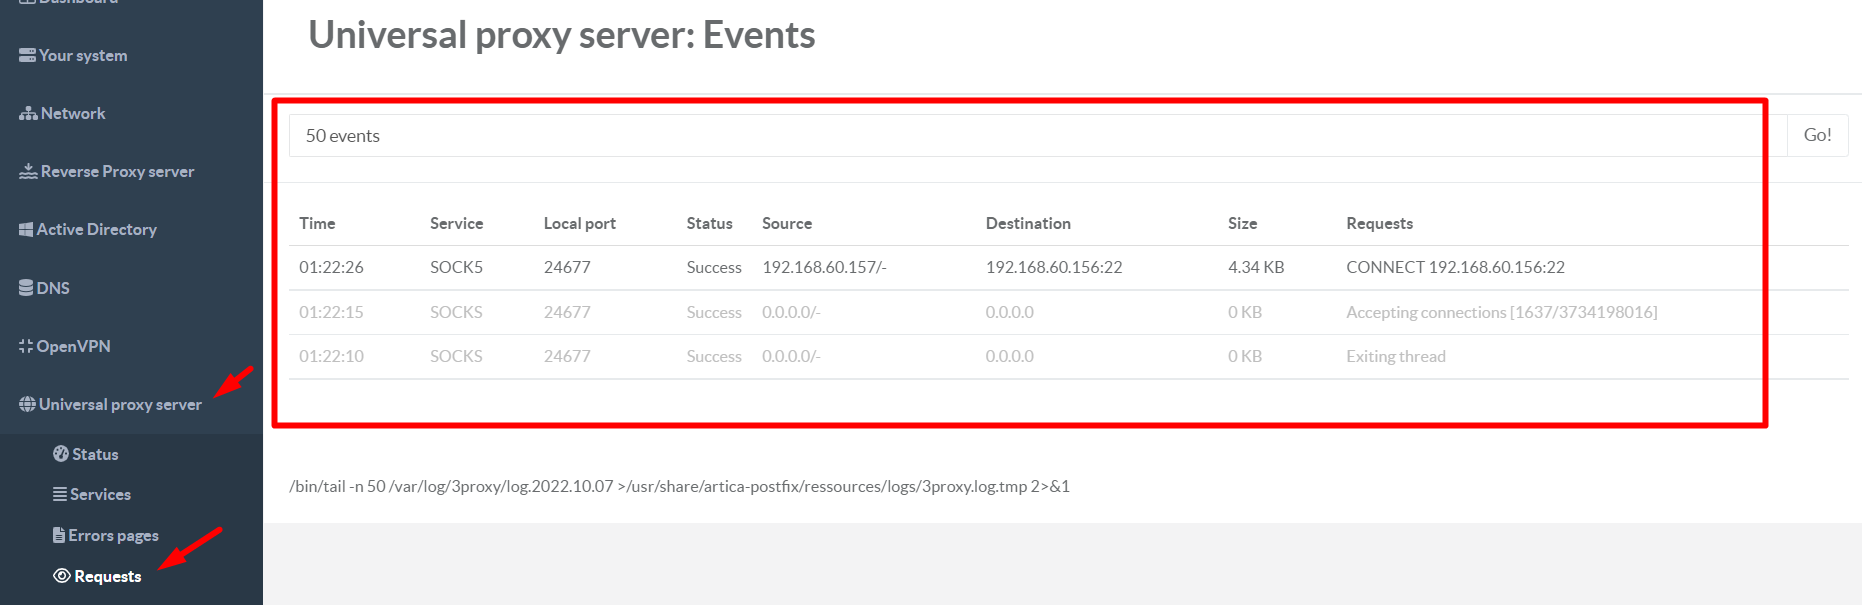This screenshot has width=1862, height=605.
Task: Click the Requests eye icon
Action: 62,576
